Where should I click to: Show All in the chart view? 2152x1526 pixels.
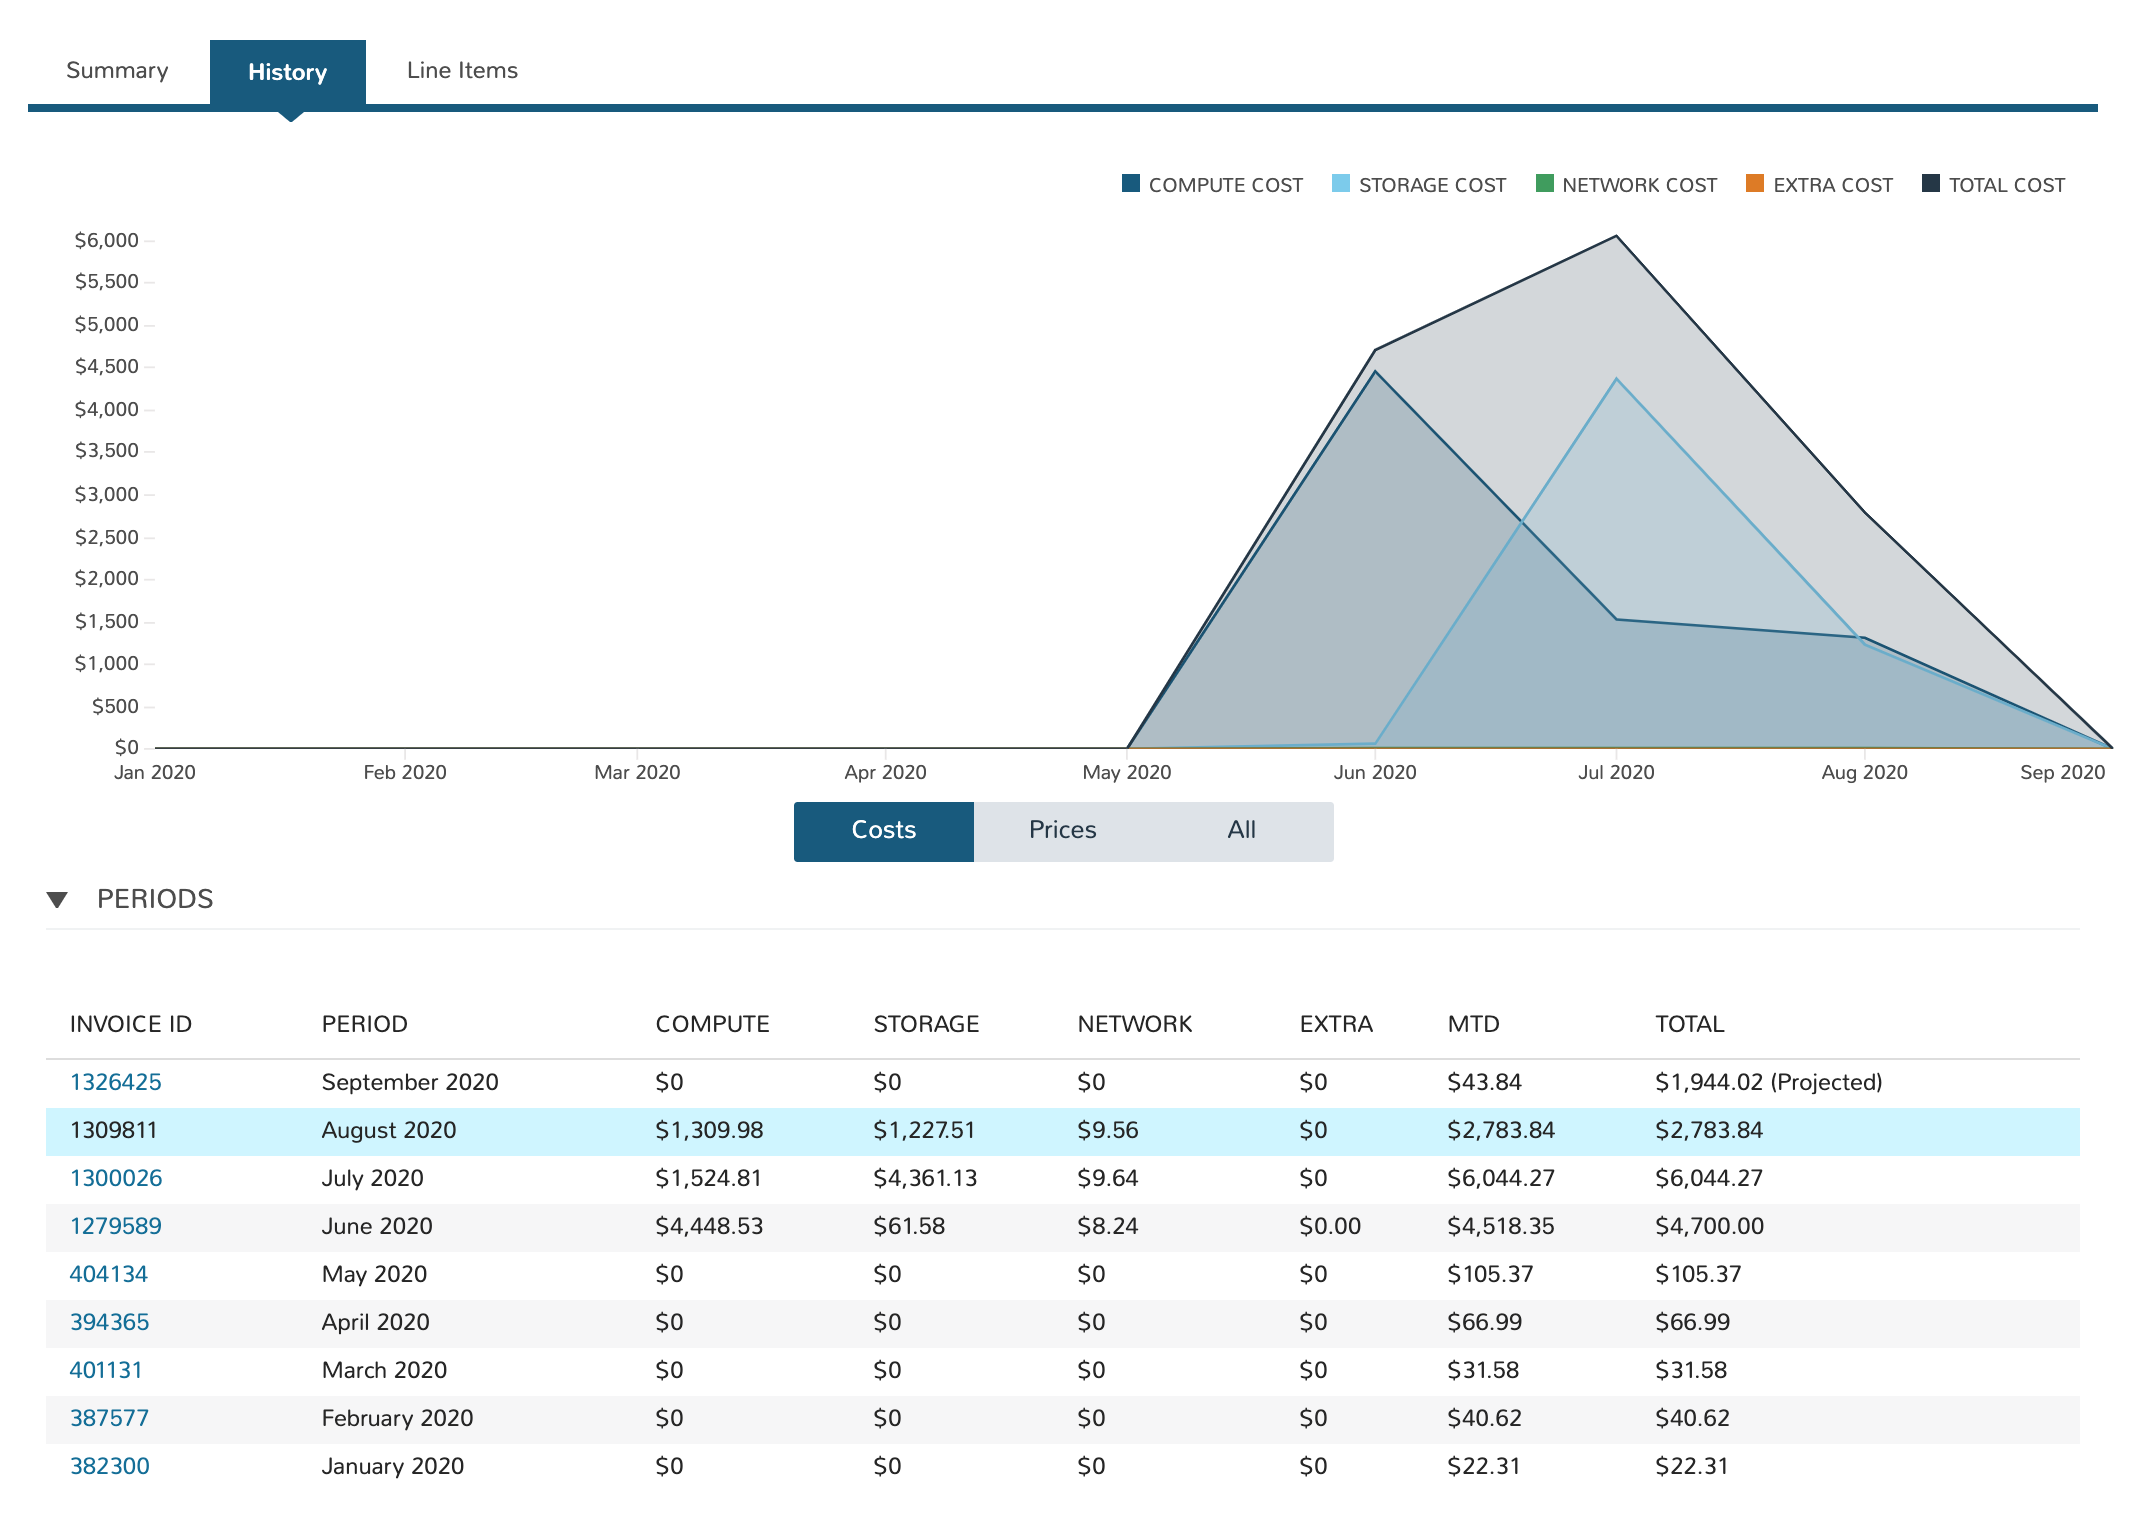(x=1241, y=831)
